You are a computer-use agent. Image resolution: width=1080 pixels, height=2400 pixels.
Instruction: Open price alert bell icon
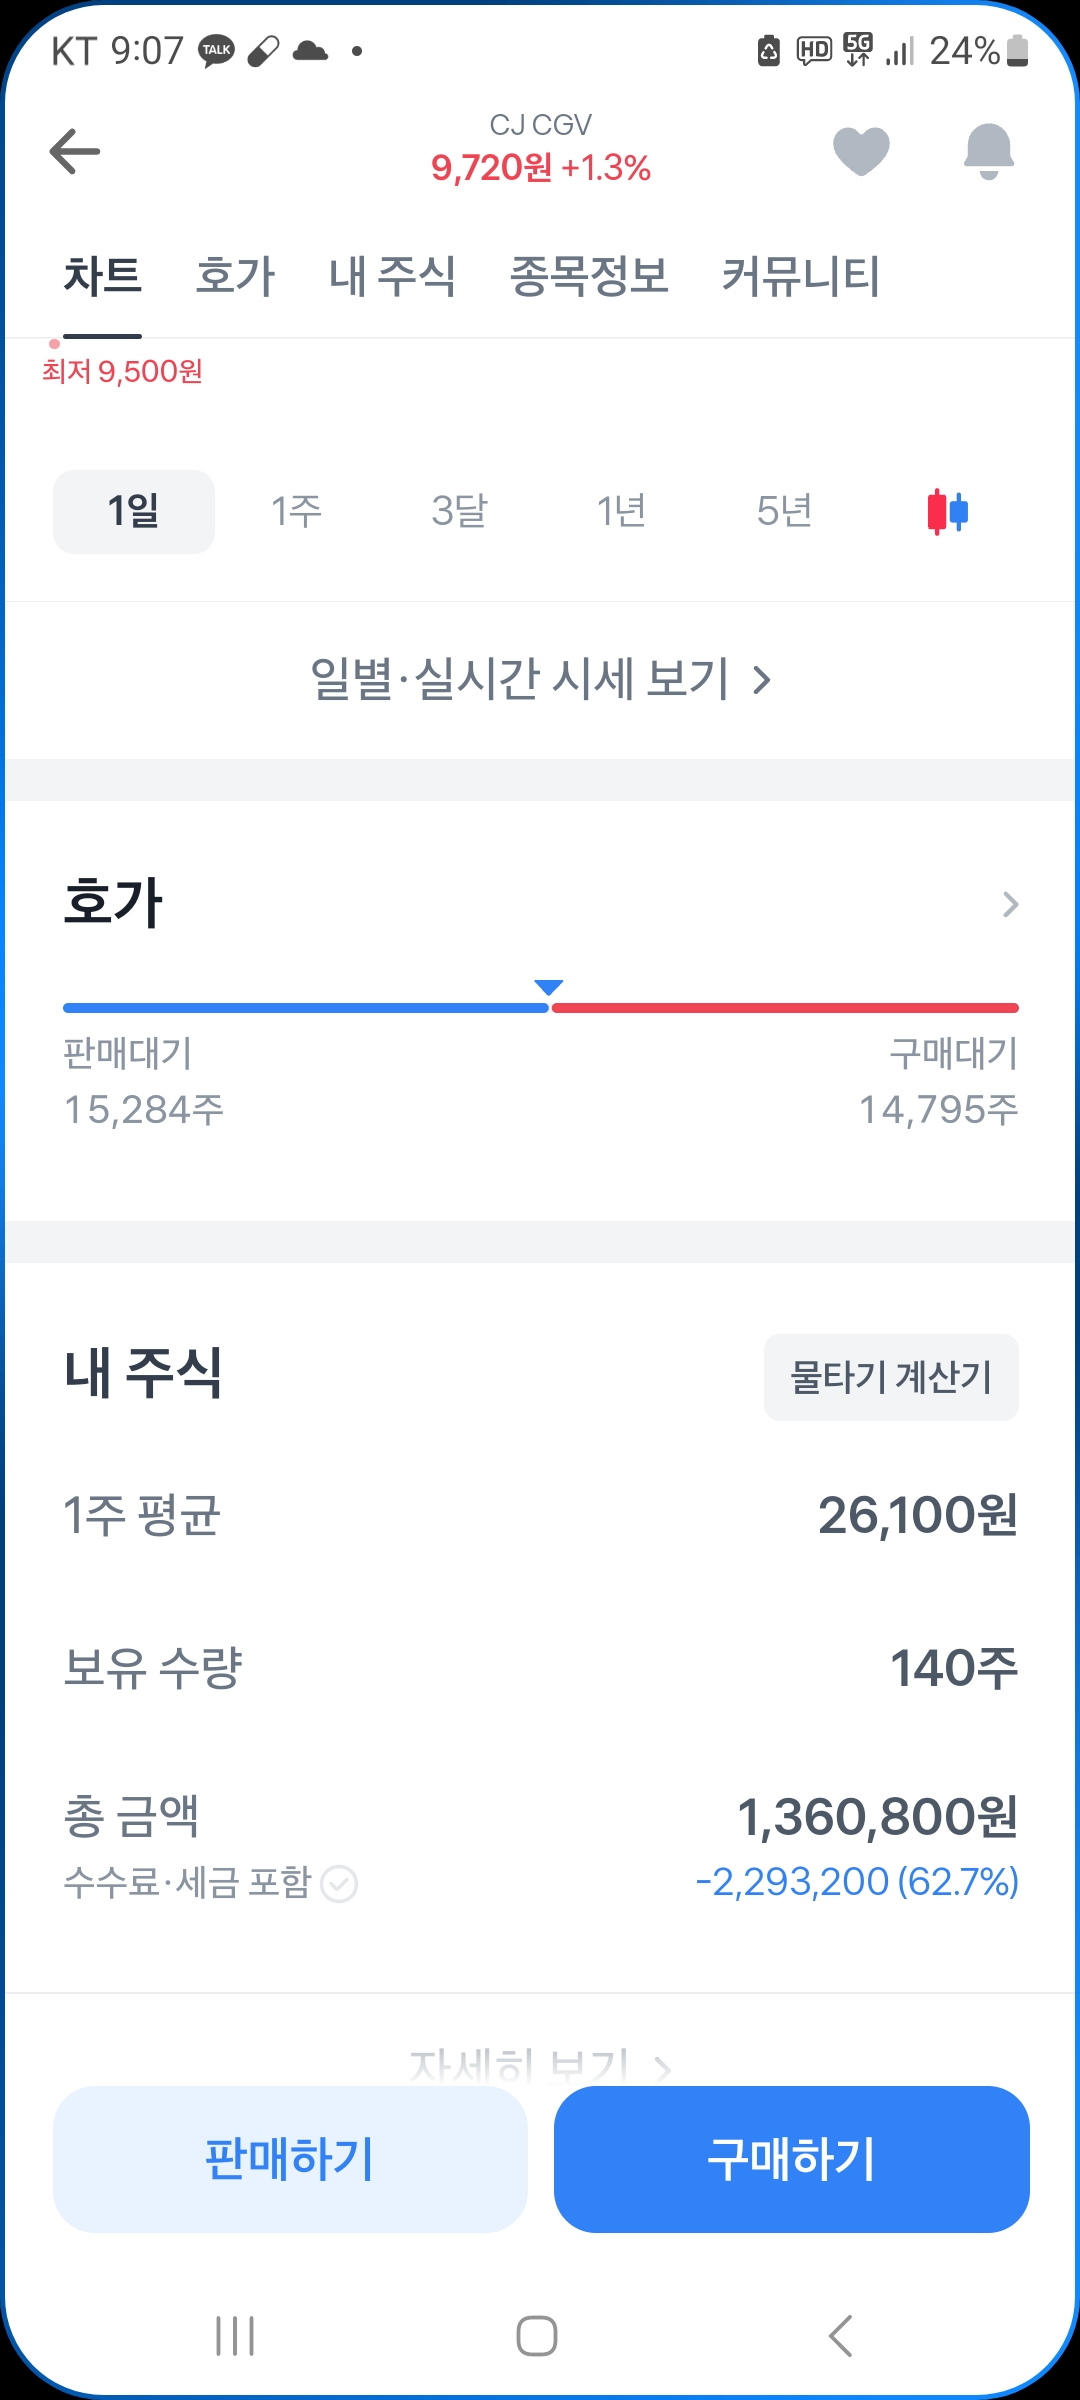988,152
